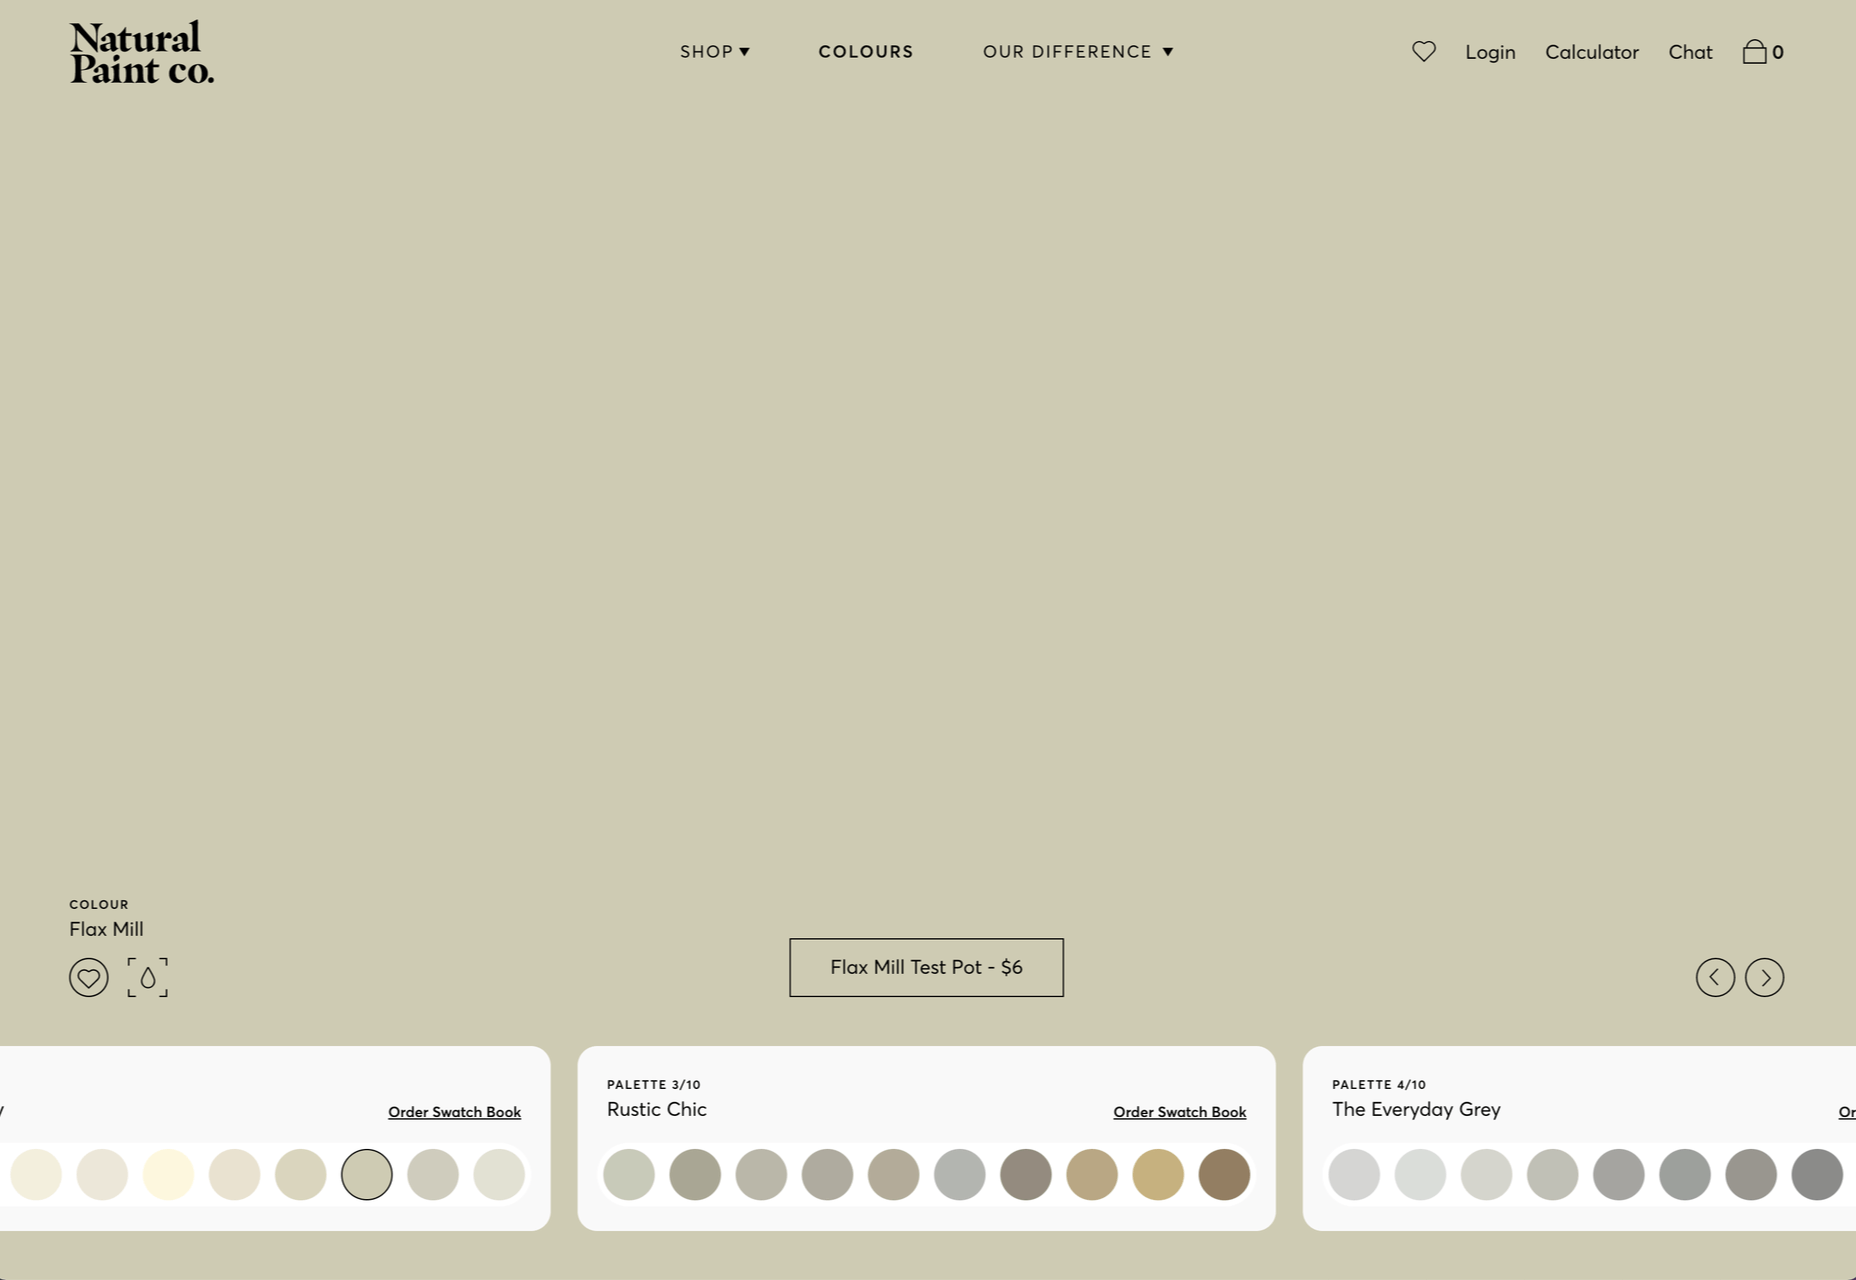Select the cool grey Rustic Chic swatch
1856x1280 pixels.
960,1174
